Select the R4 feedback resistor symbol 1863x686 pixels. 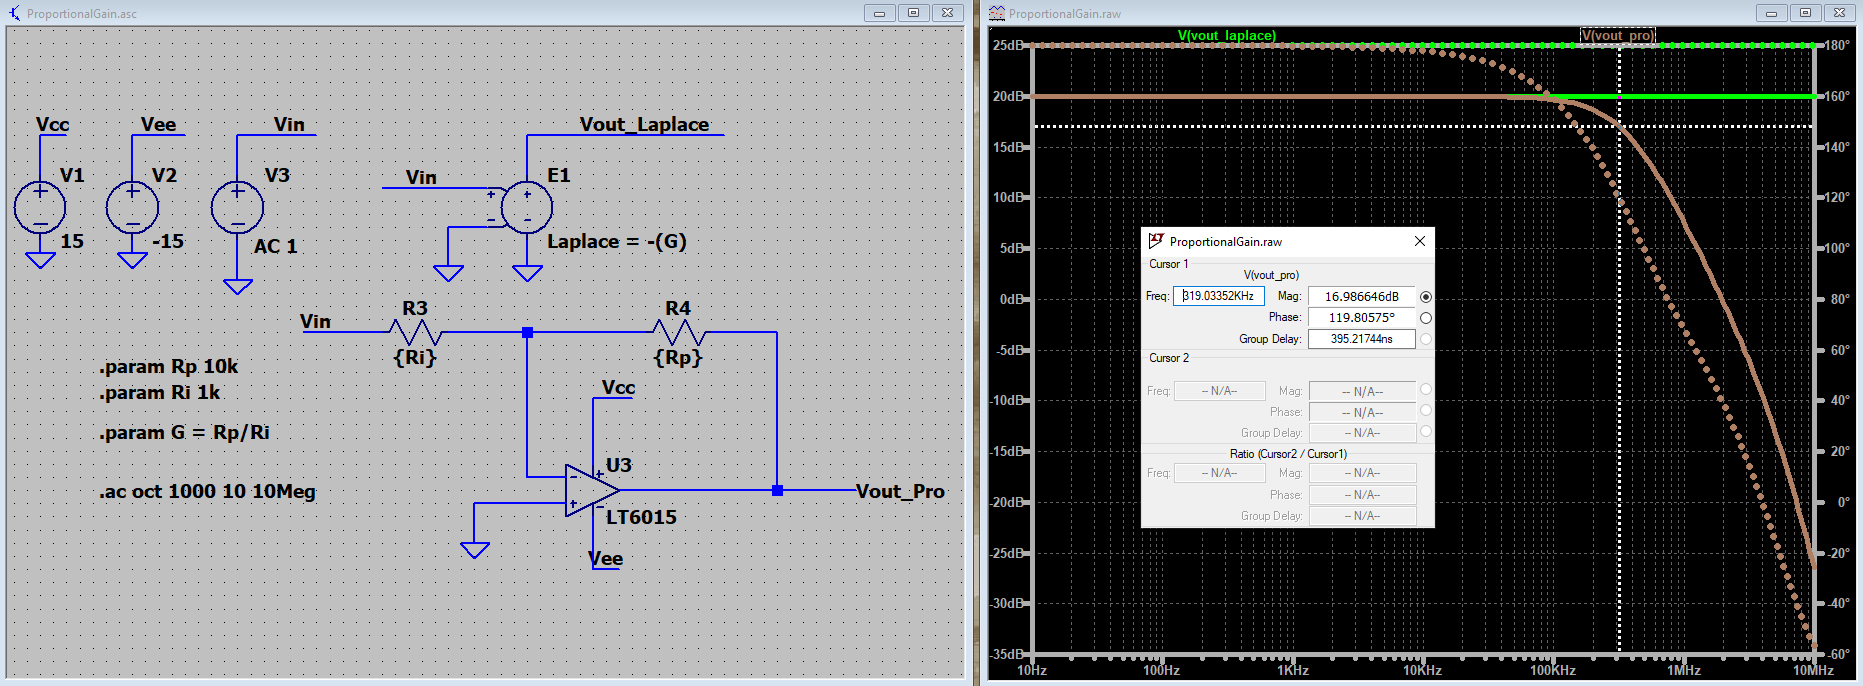[678, 332]
